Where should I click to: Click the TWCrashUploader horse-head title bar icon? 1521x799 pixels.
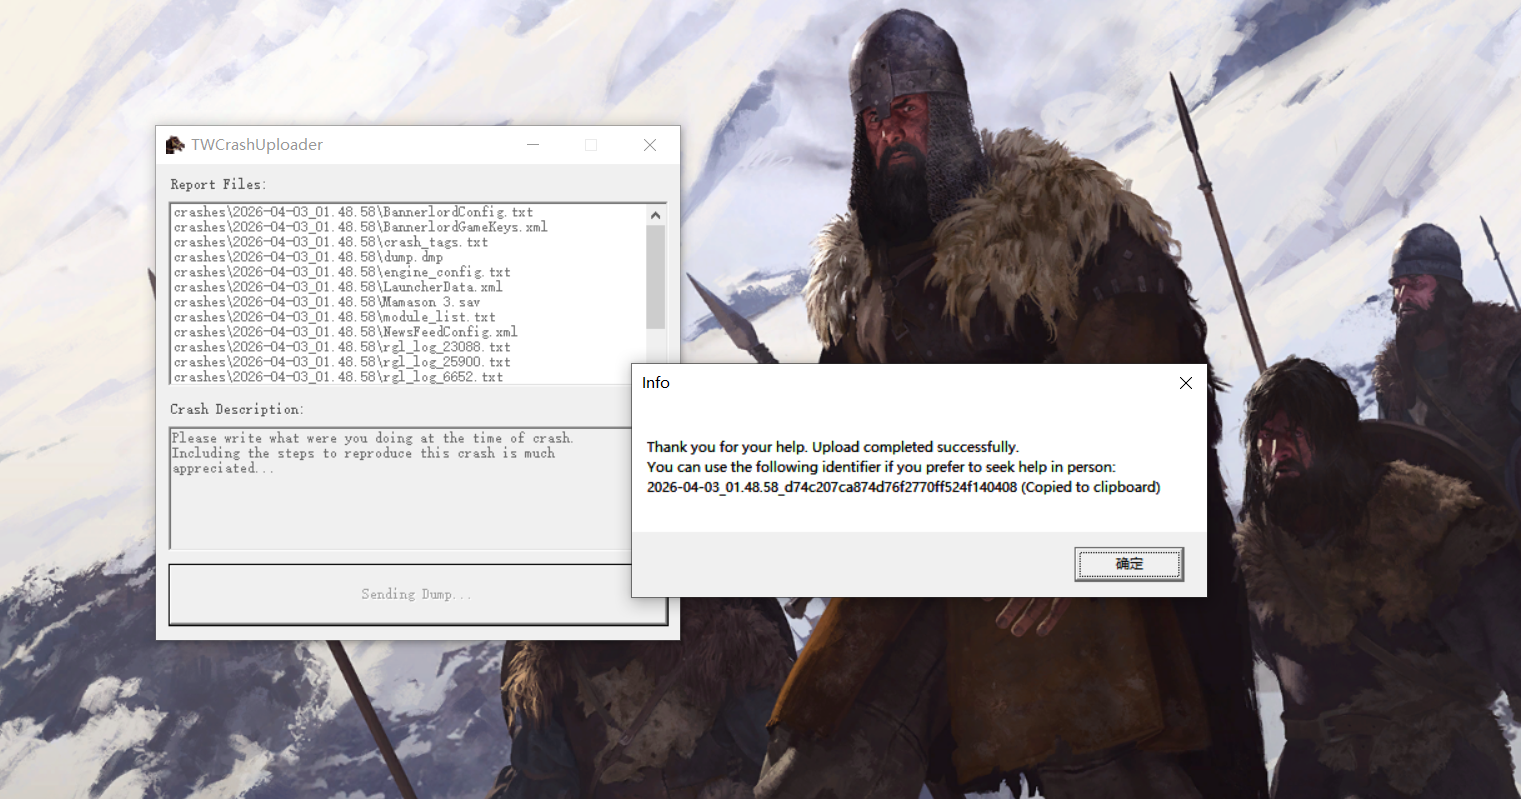[x=175, y=145]
